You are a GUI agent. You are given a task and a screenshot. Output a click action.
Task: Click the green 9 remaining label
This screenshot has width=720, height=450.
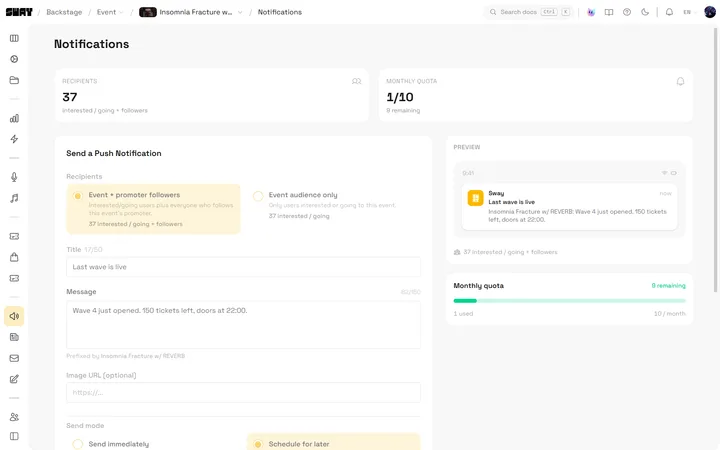tap(668, 286)
